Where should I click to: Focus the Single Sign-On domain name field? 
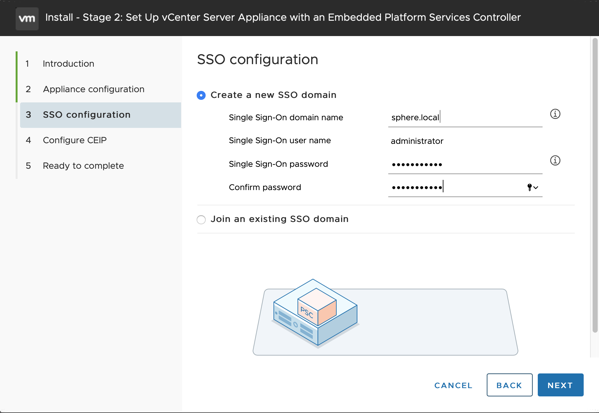465,117
